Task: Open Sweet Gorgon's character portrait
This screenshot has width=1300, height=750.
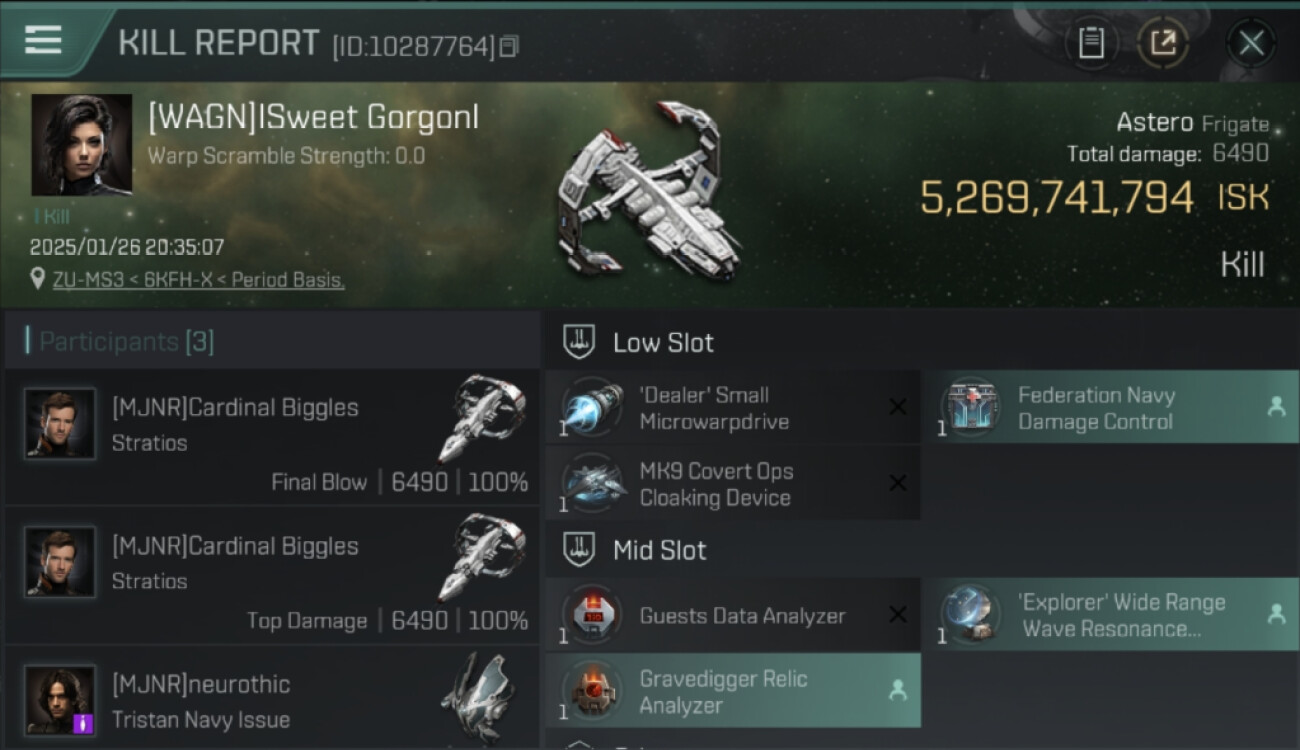Action: coord(82,145)
